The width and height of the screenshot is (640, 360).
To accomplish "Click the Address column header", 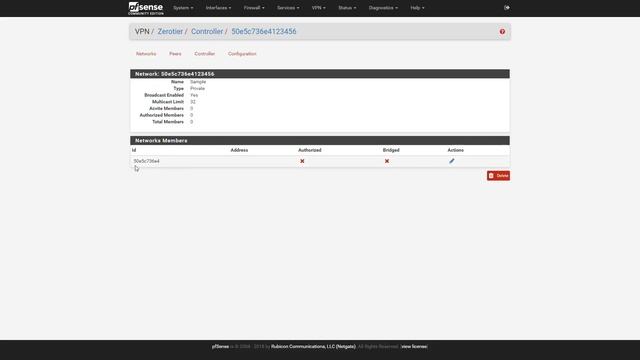I will click(x=239, y=150).
